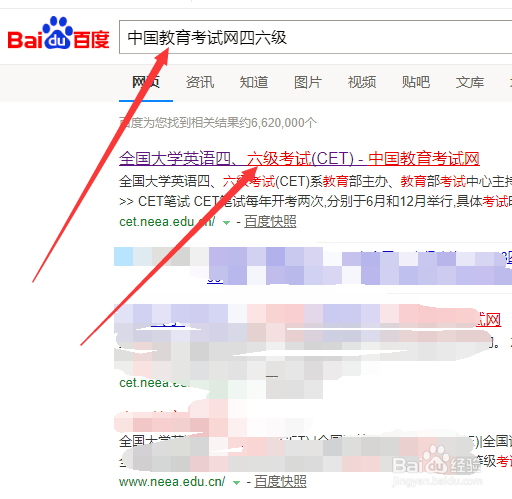Click the search box containing 中国教育考试网四六级
The height and width of the screenshot is (499, 512).
[315, 37]
